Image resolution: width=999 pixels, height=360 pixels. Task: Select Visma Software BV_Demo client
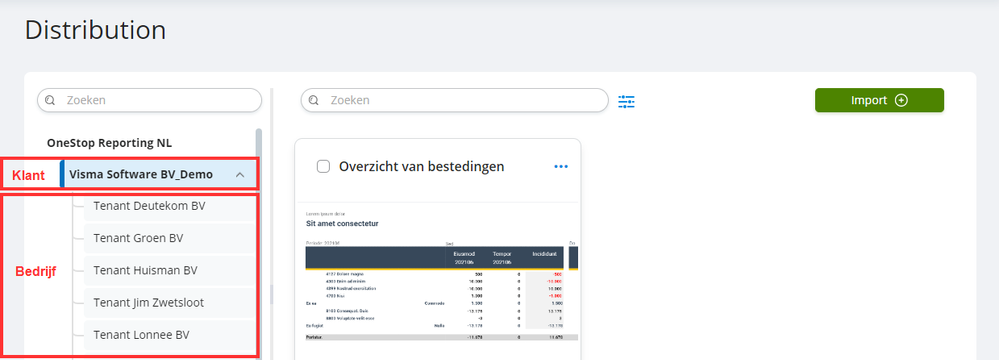[x=158, y=174]
